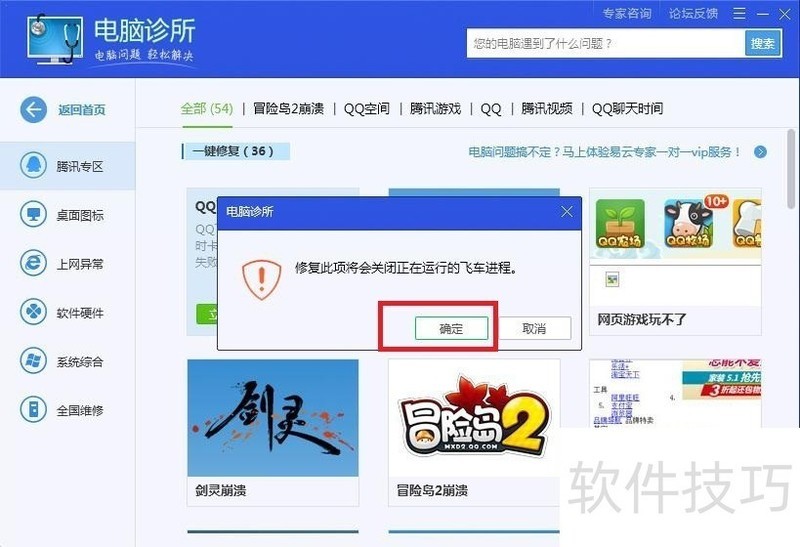
Task: Close the 电脑诊所 dialog with X
Action: (x=567, y=212)
